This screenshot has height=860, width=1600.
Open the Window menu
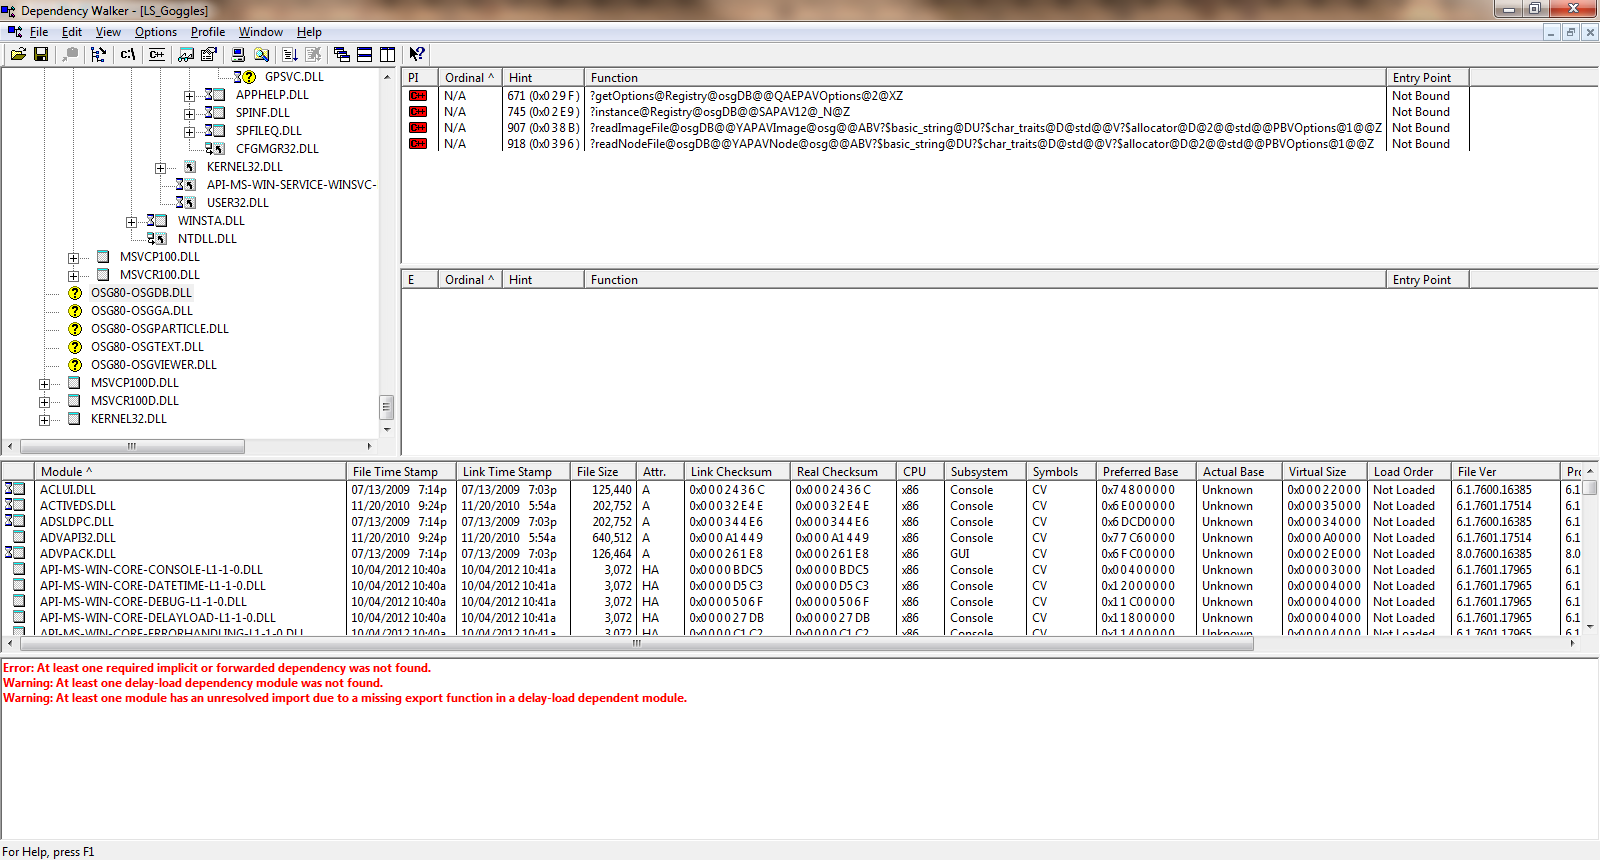260,32
